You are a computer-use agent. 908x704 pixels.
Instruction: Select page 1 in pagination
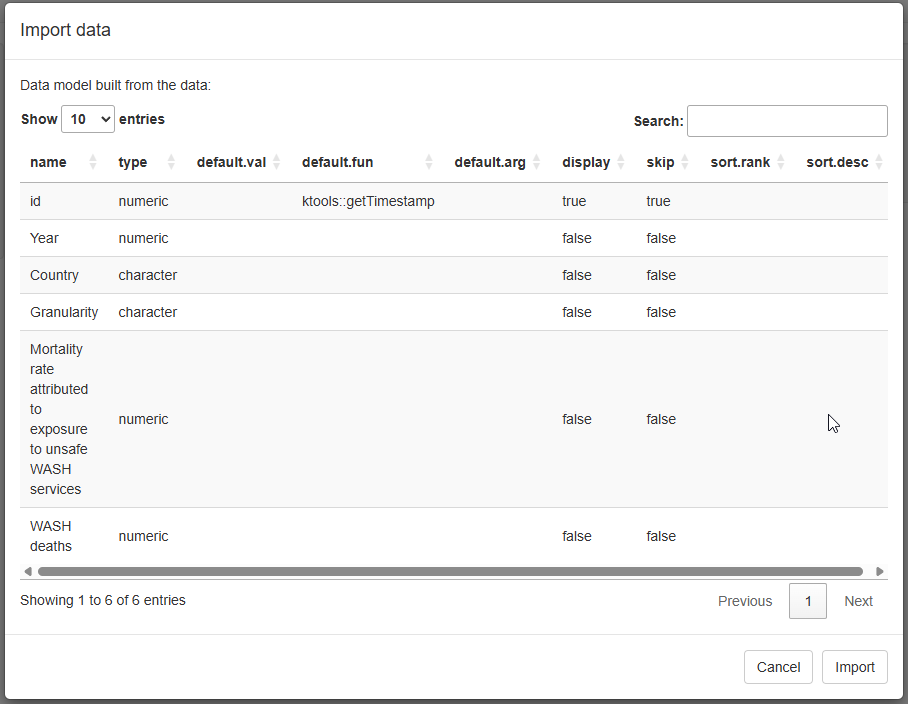pos(808,601)
